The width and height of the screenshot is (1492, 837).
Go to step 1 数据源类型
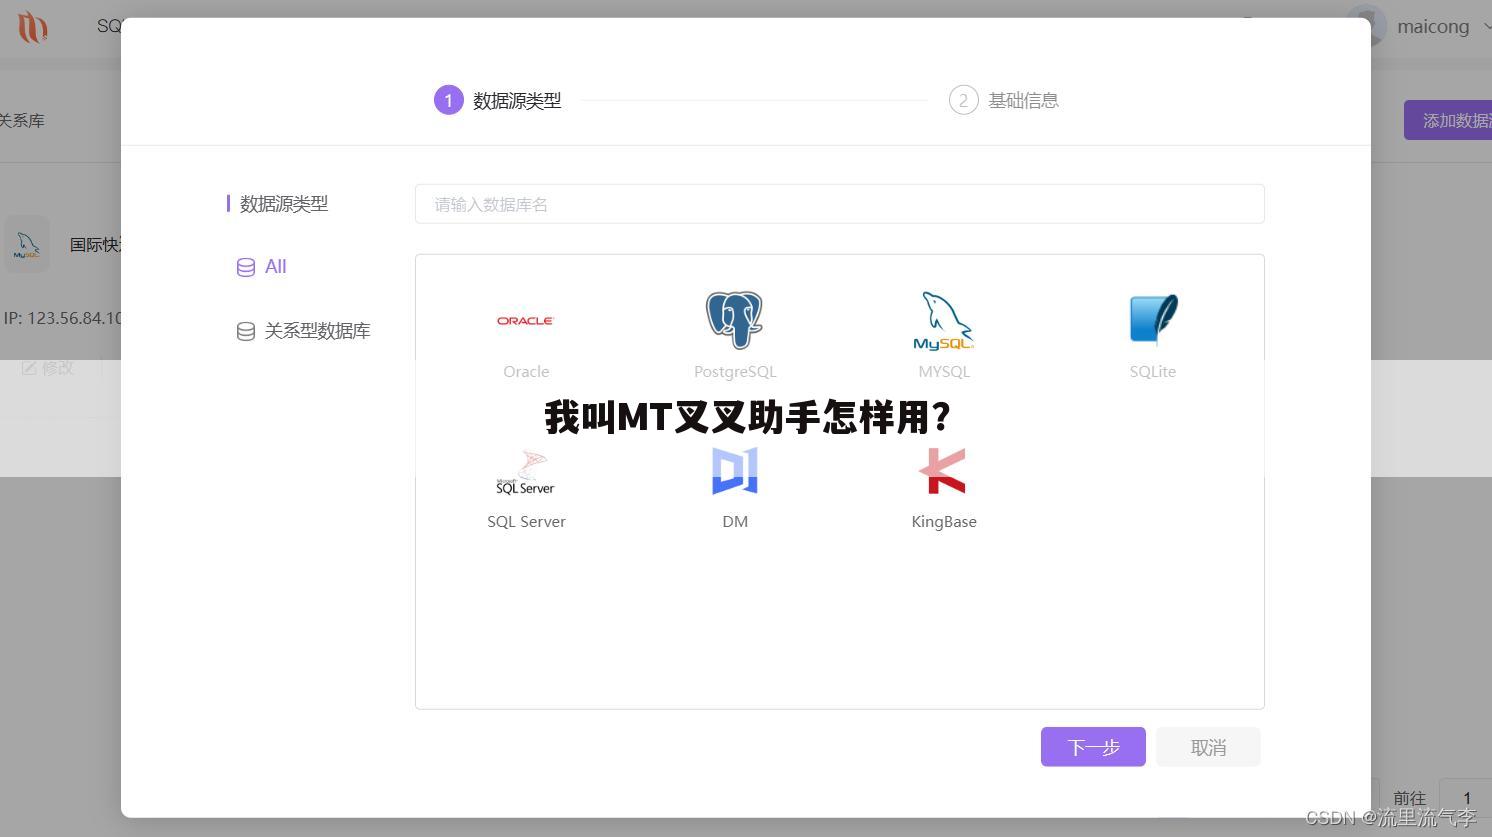[x=498, y=100]
